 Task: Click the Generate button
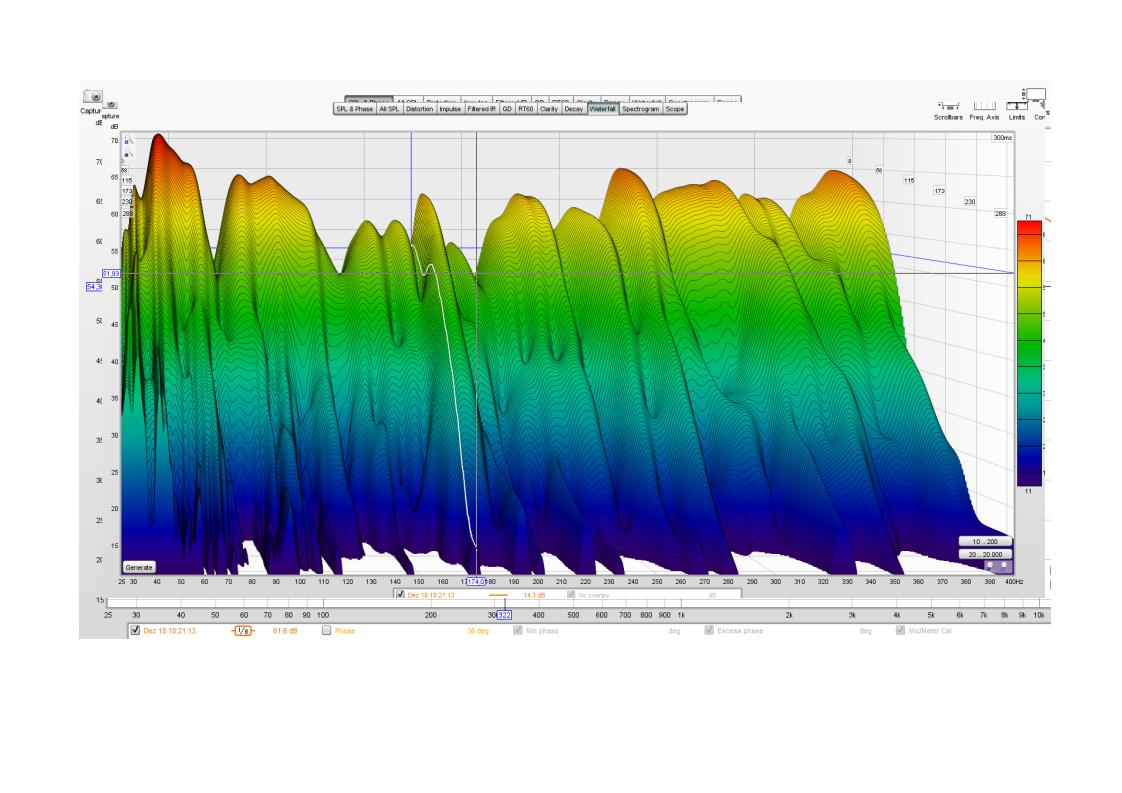[139, 567]
